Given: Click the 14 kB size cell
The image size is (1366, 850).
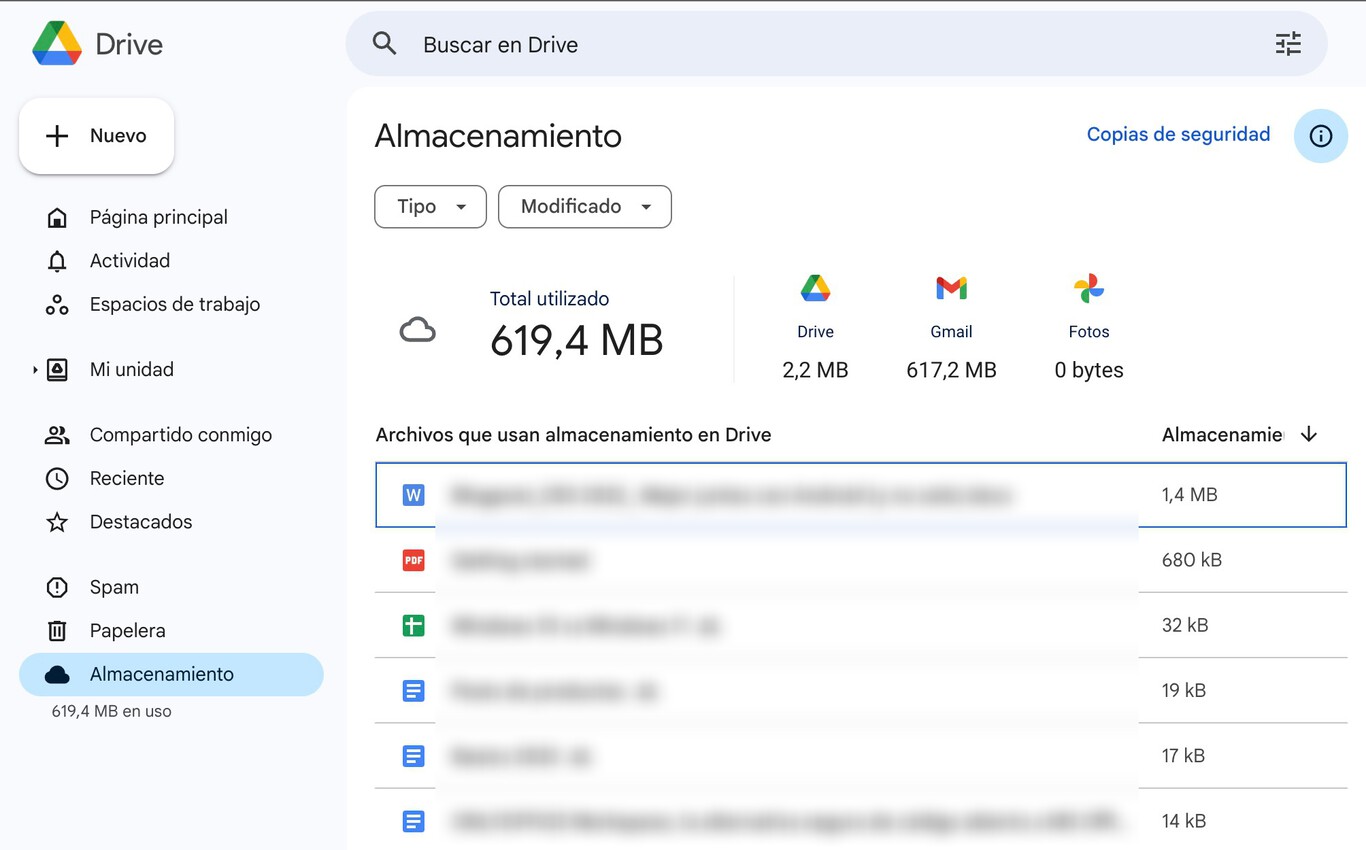Looking at the screenshot, I should 1184,822.
